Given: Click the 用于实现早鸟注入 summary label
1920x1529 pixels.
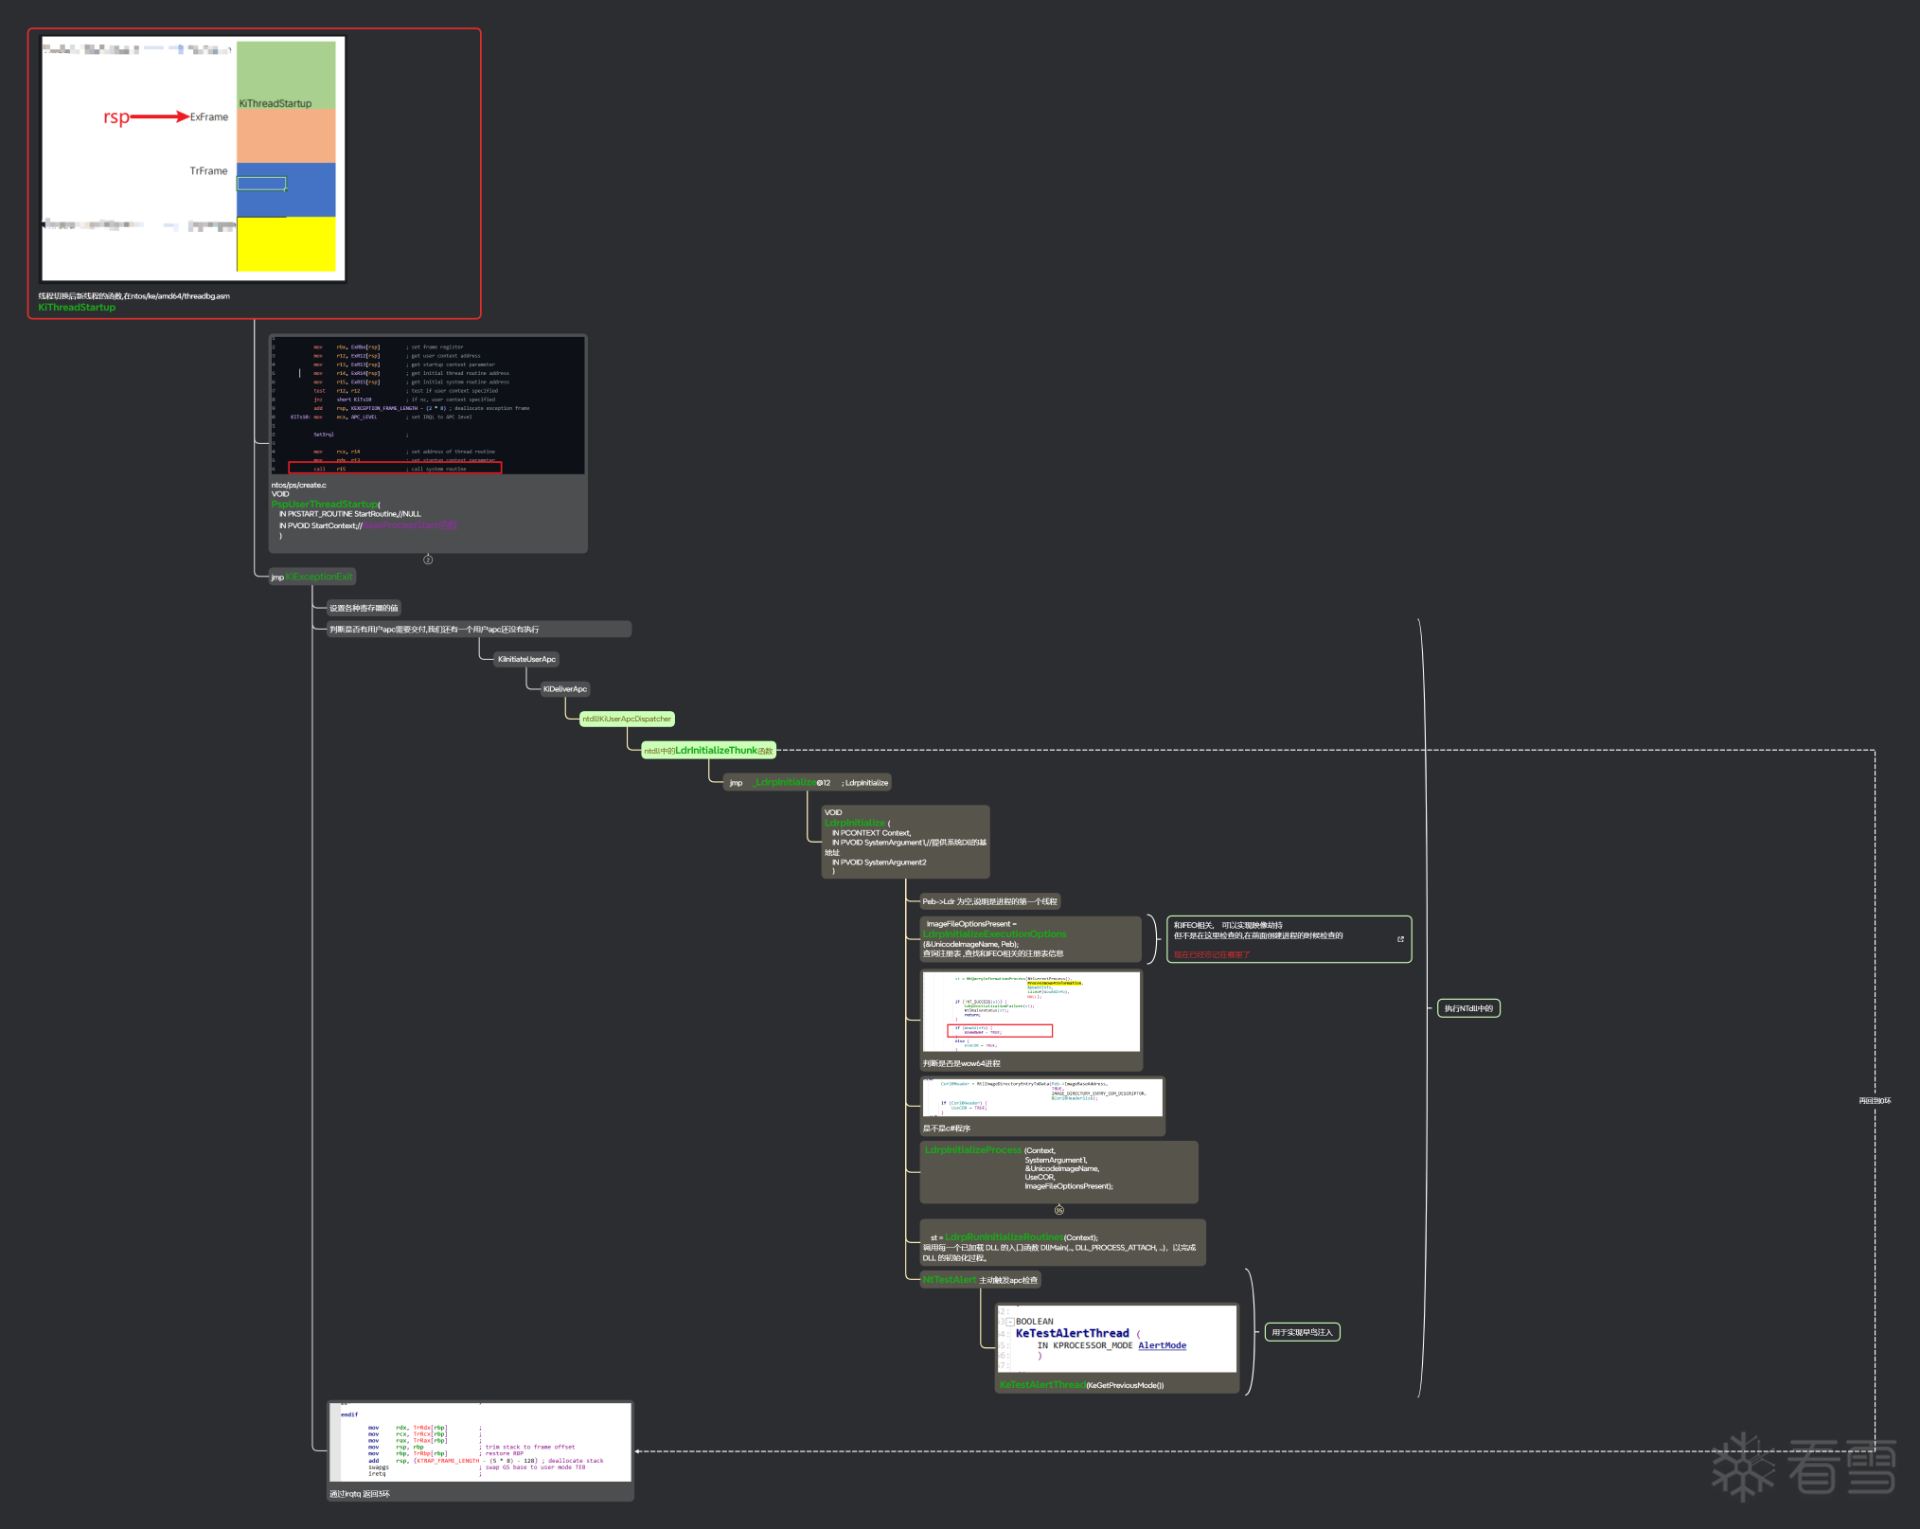Looking at the screenshot, I should tap(1302, 1332).
